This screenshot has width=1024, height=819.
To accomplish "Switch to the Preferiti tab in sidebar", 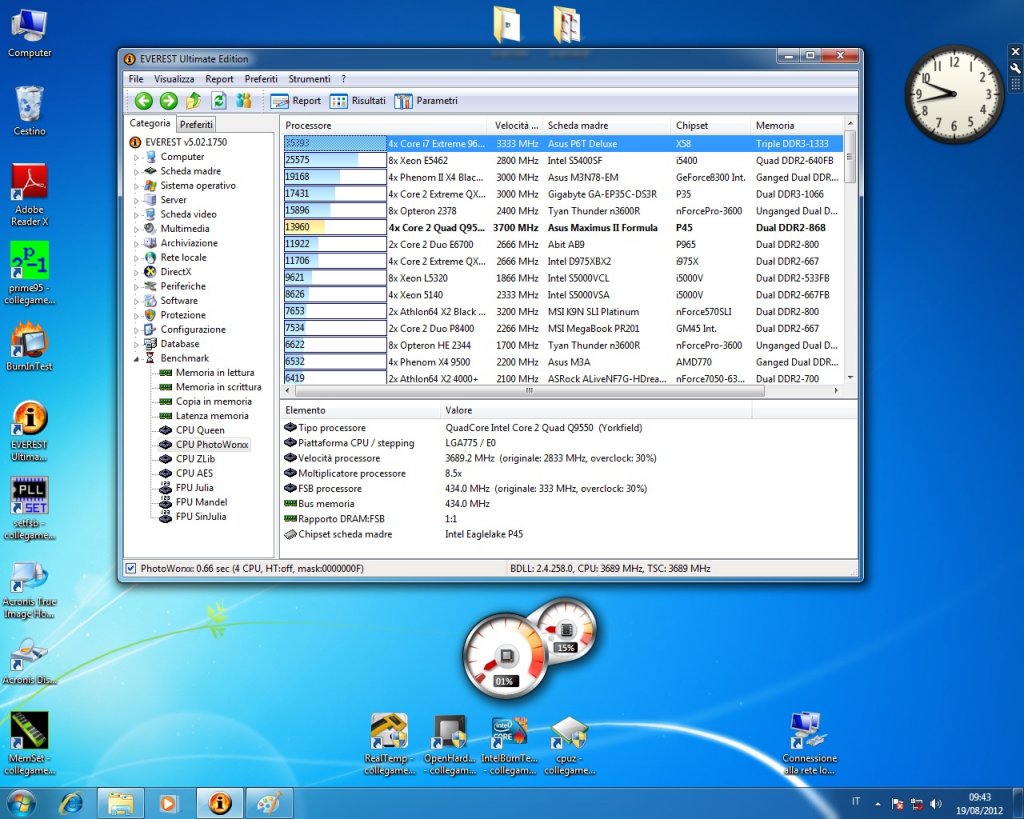I will [x=196, y=124].
